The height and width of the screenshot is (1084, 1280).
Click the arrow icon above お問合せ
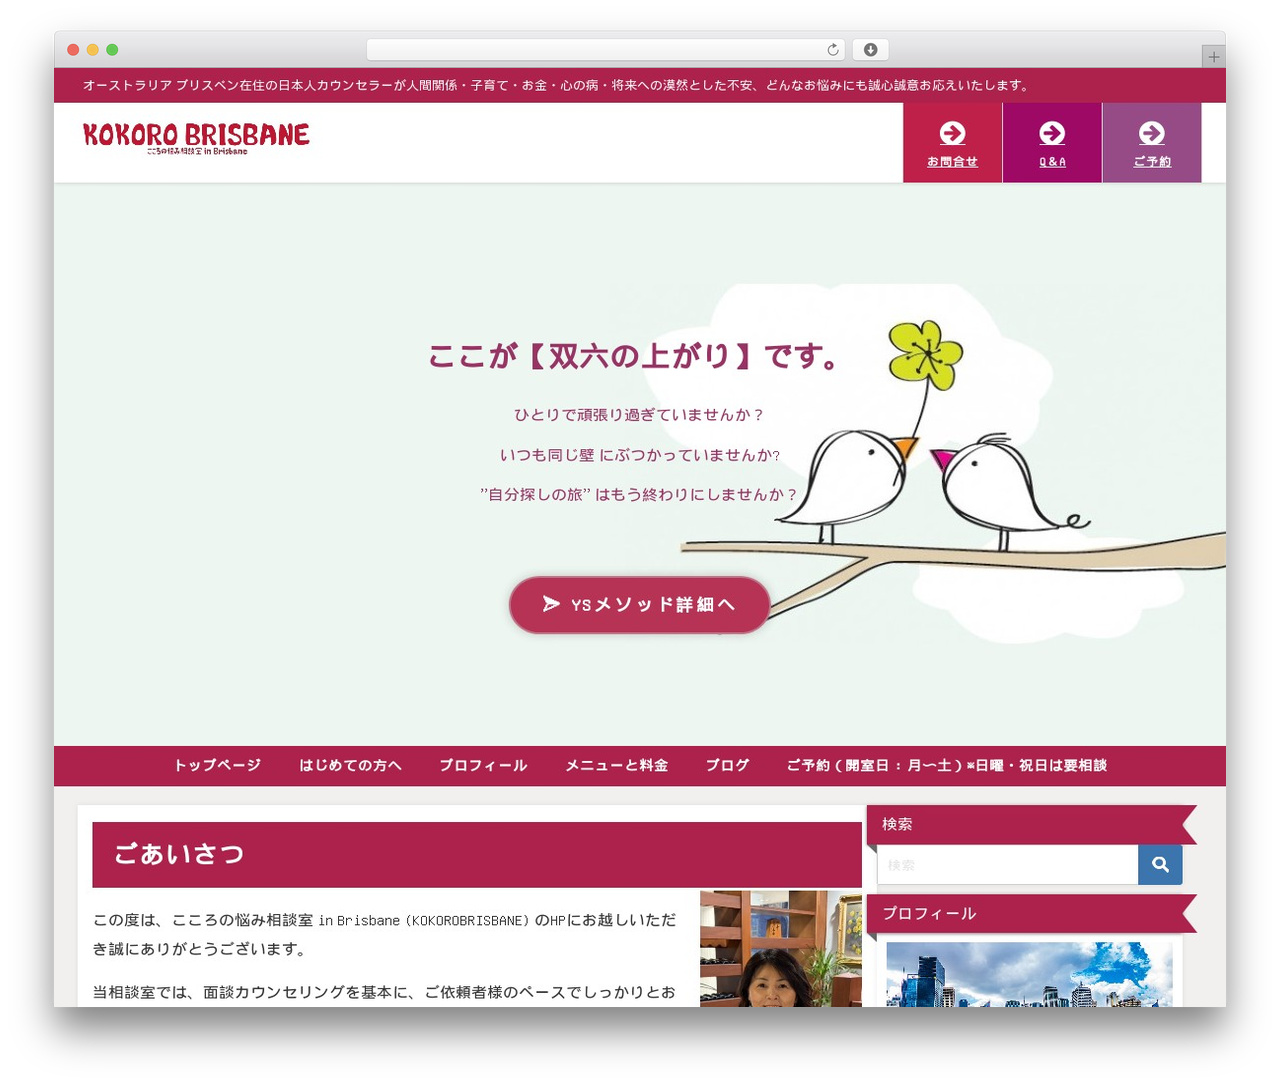pyautogui.click(x=952, y=133)
